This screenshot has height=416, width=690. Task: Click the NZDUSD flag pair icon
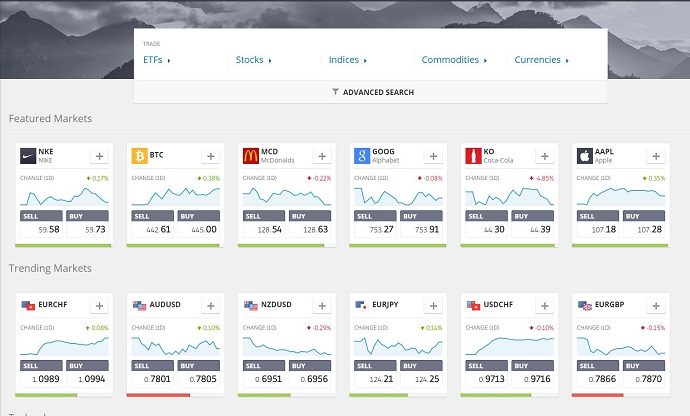tap(251, 306)
